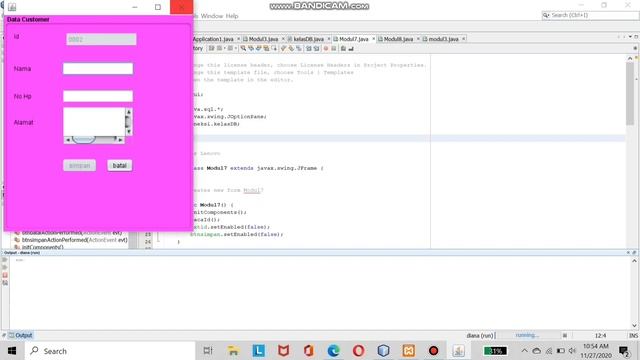Open Microsoft Office from the taskbar

[309, 351]
